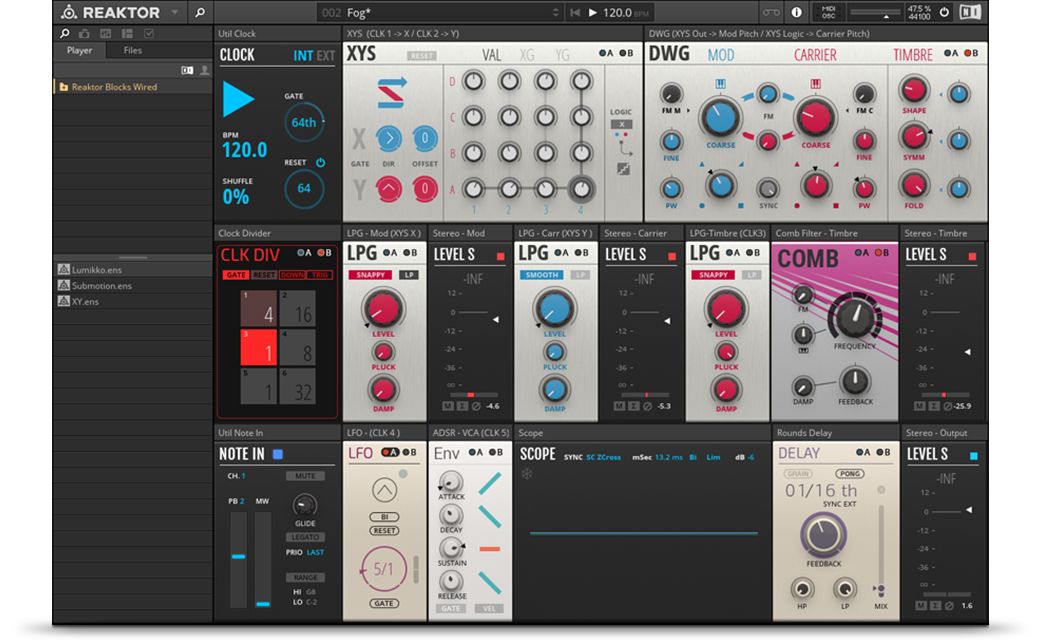Switch CLOCK sync from INT to EXT
This screenshot has width=1040, height=640.
point(325,53)
